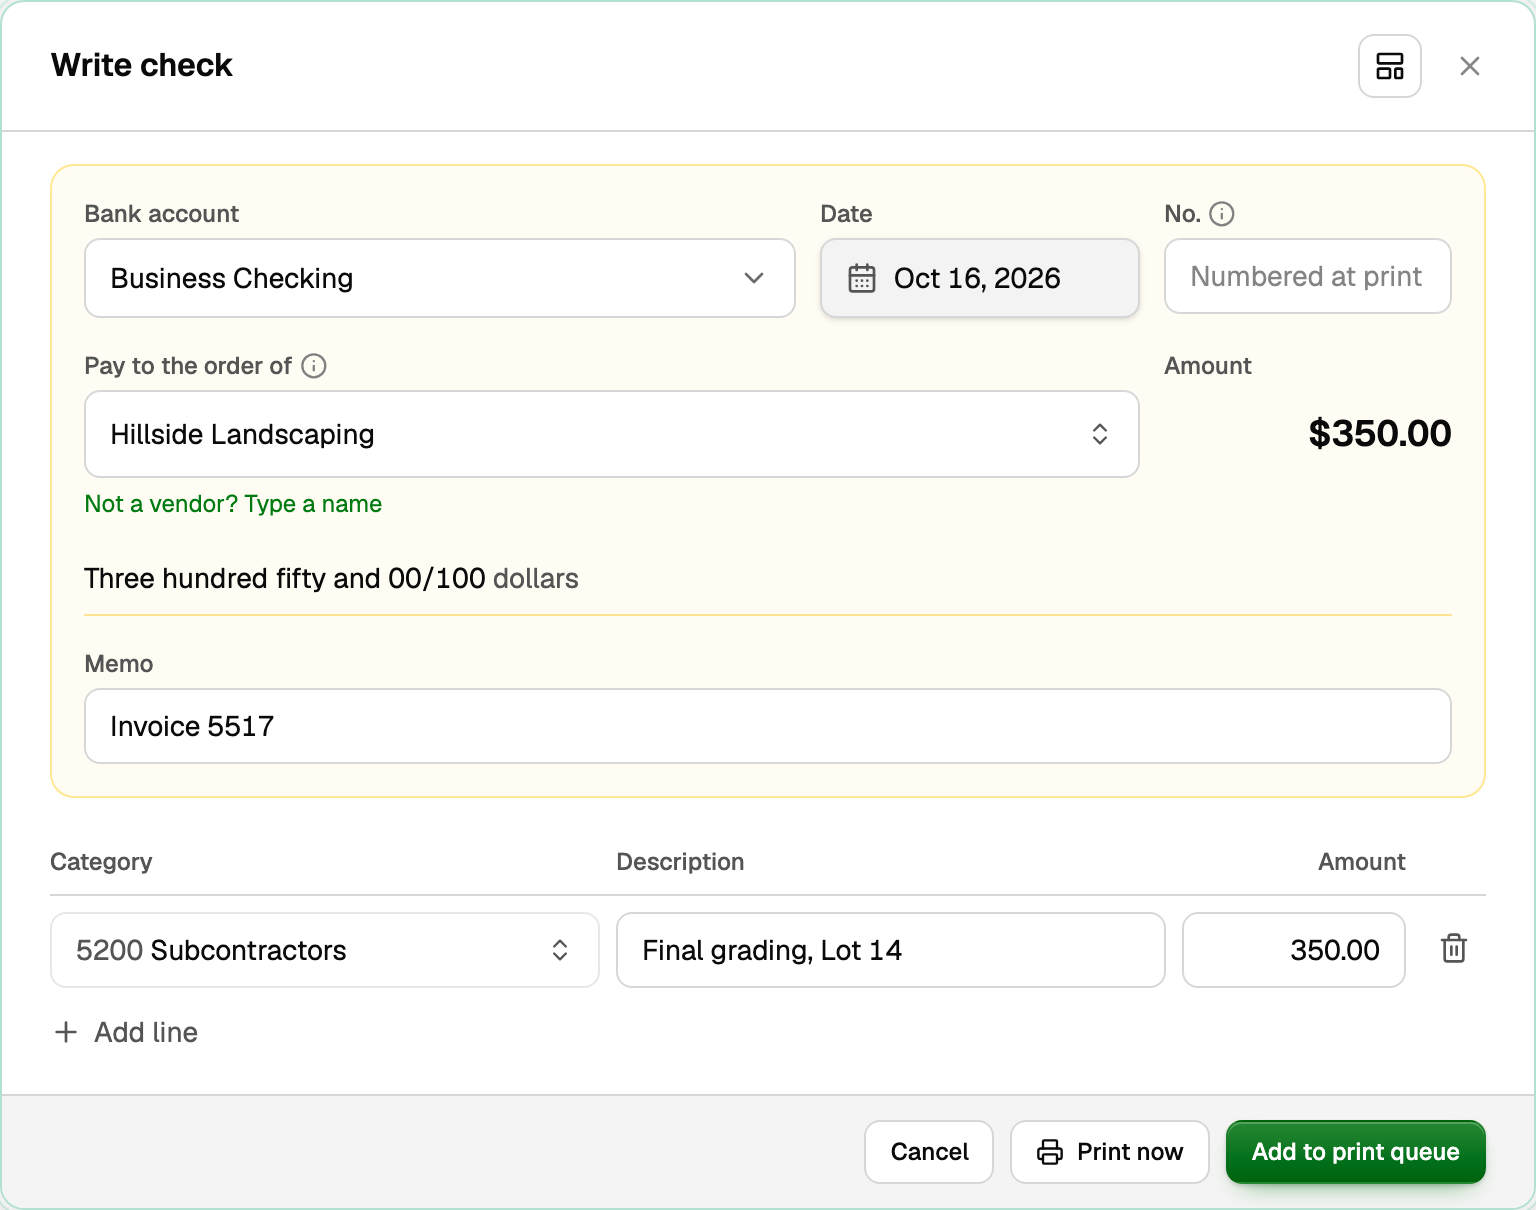1536x1210 pixels.
Task: Click 'Three hundred fifty and 00/100 dollars' text
Action: pos(332,579)
